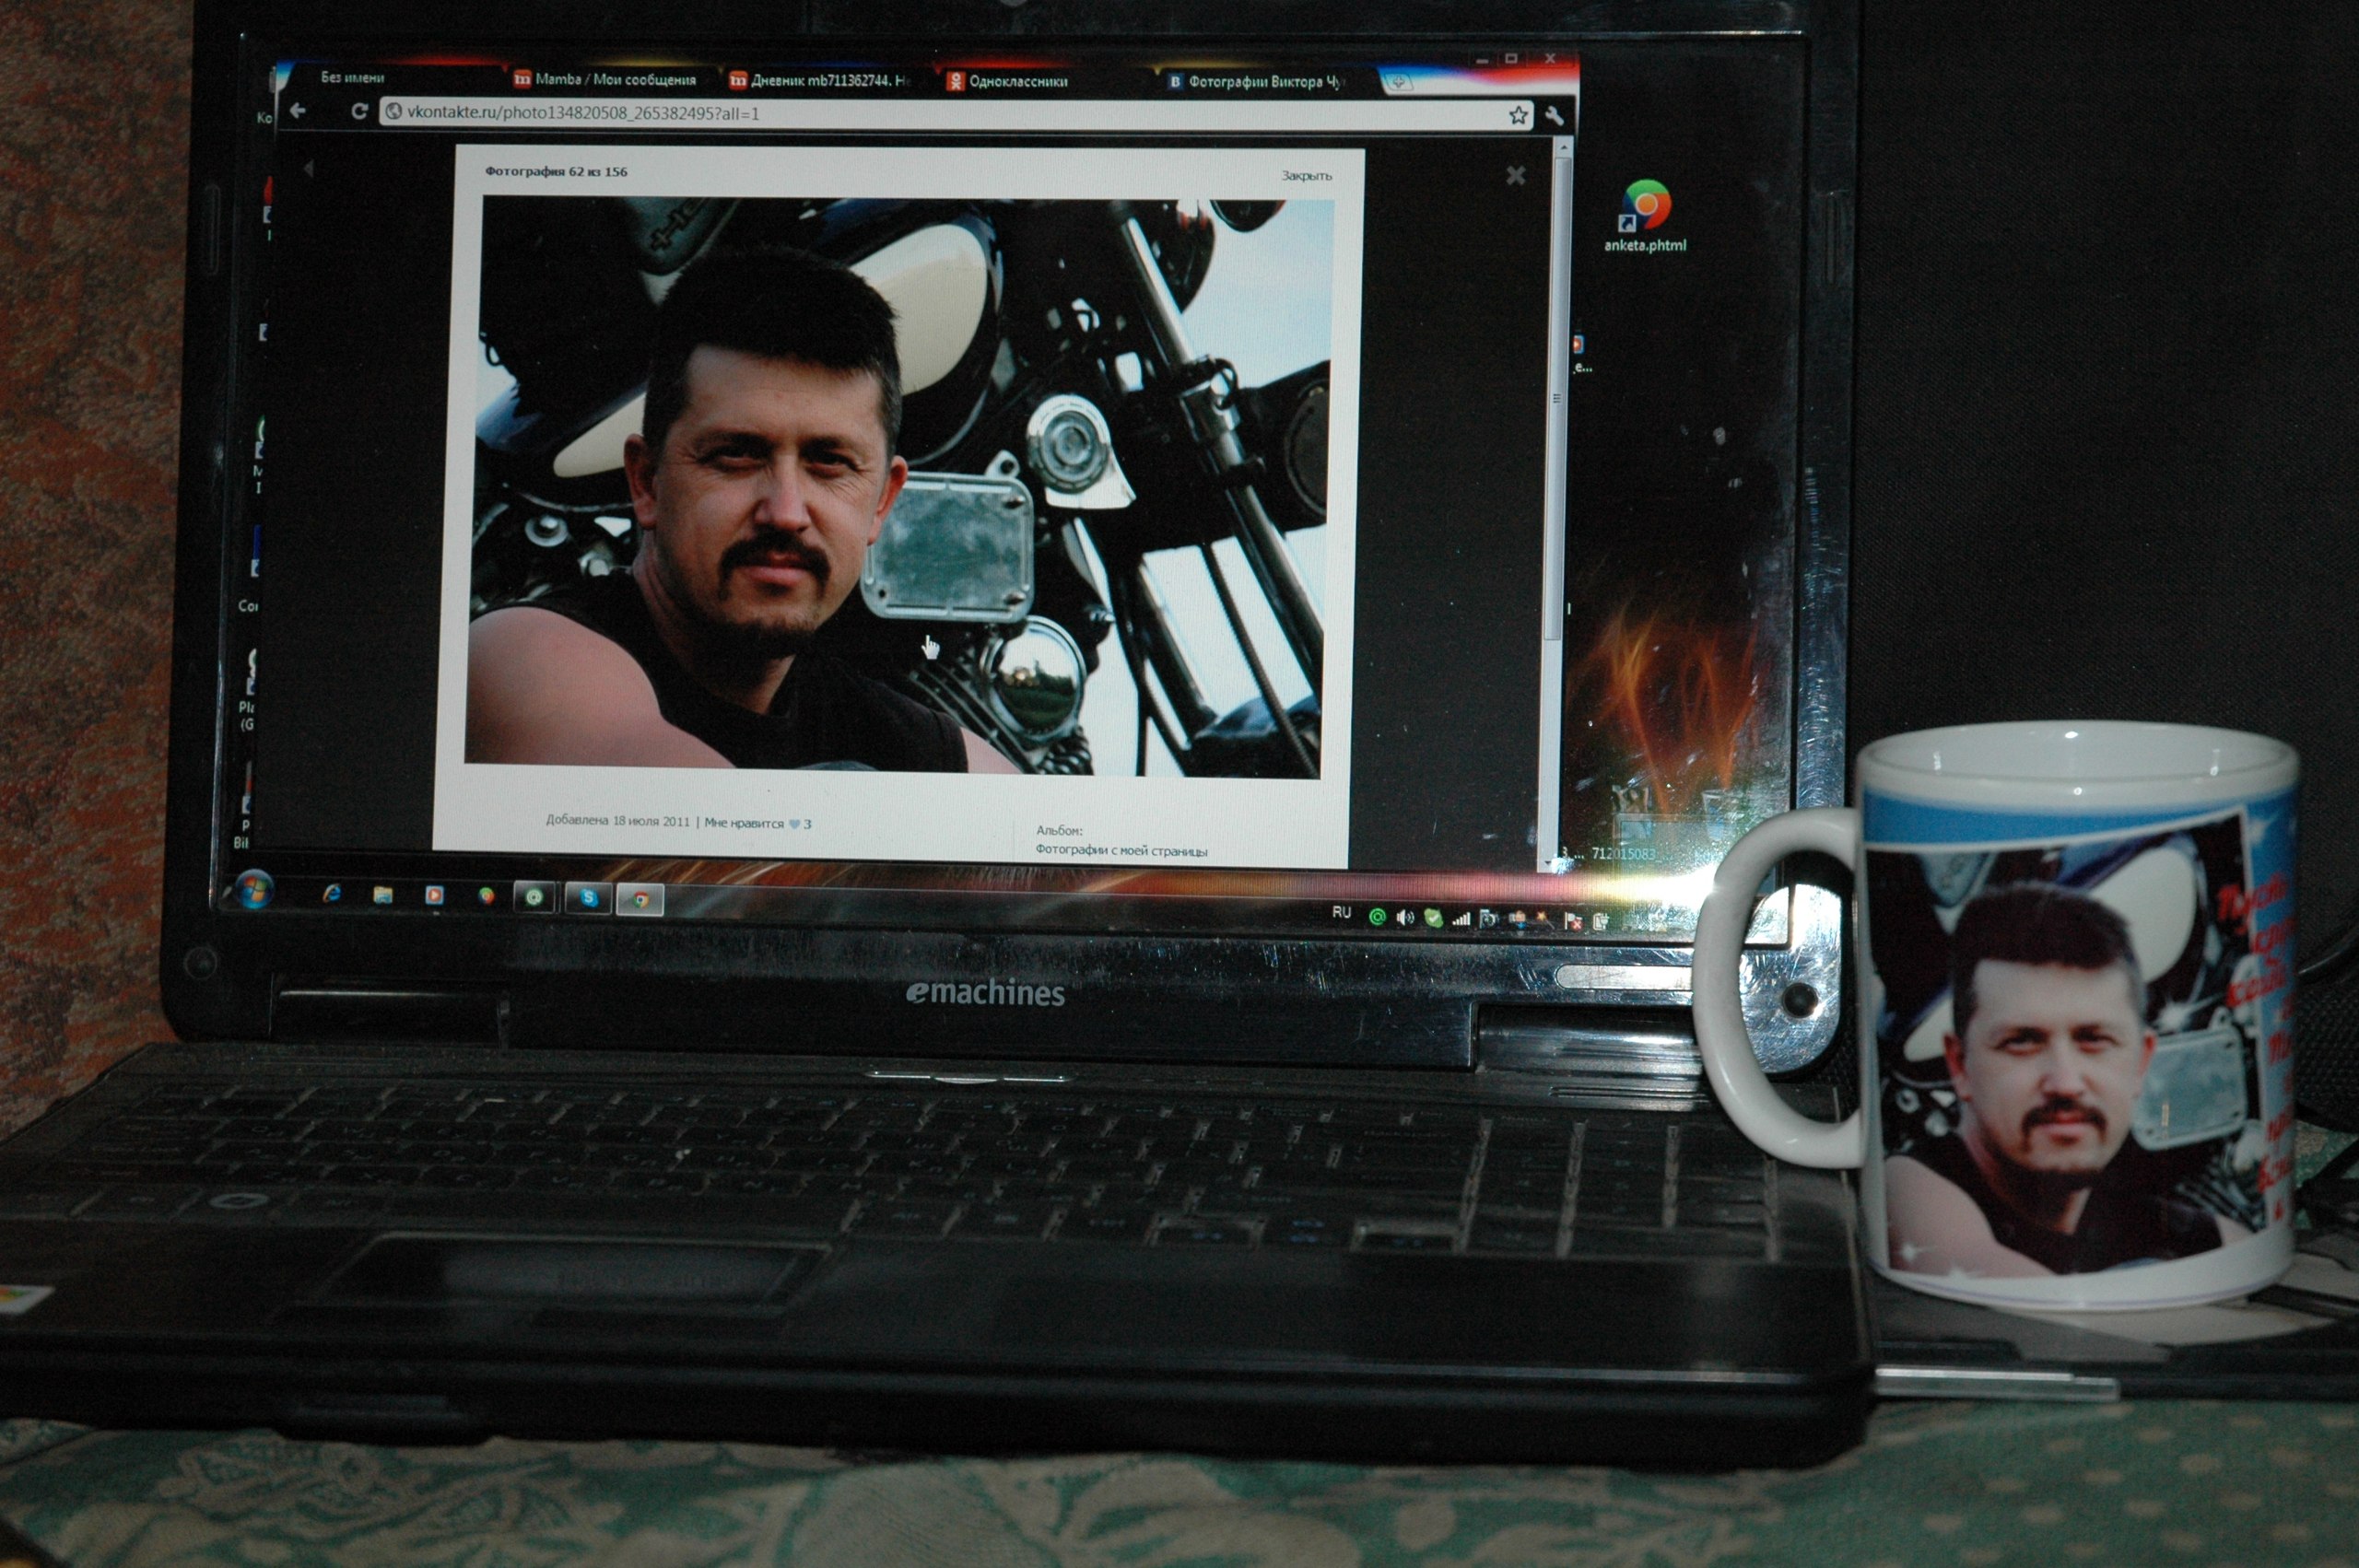Image resolution: width=2359 pixels, height=1568 pixels.
Task: Open Skype from the taskbar
Action: click(x=588, y=898)
